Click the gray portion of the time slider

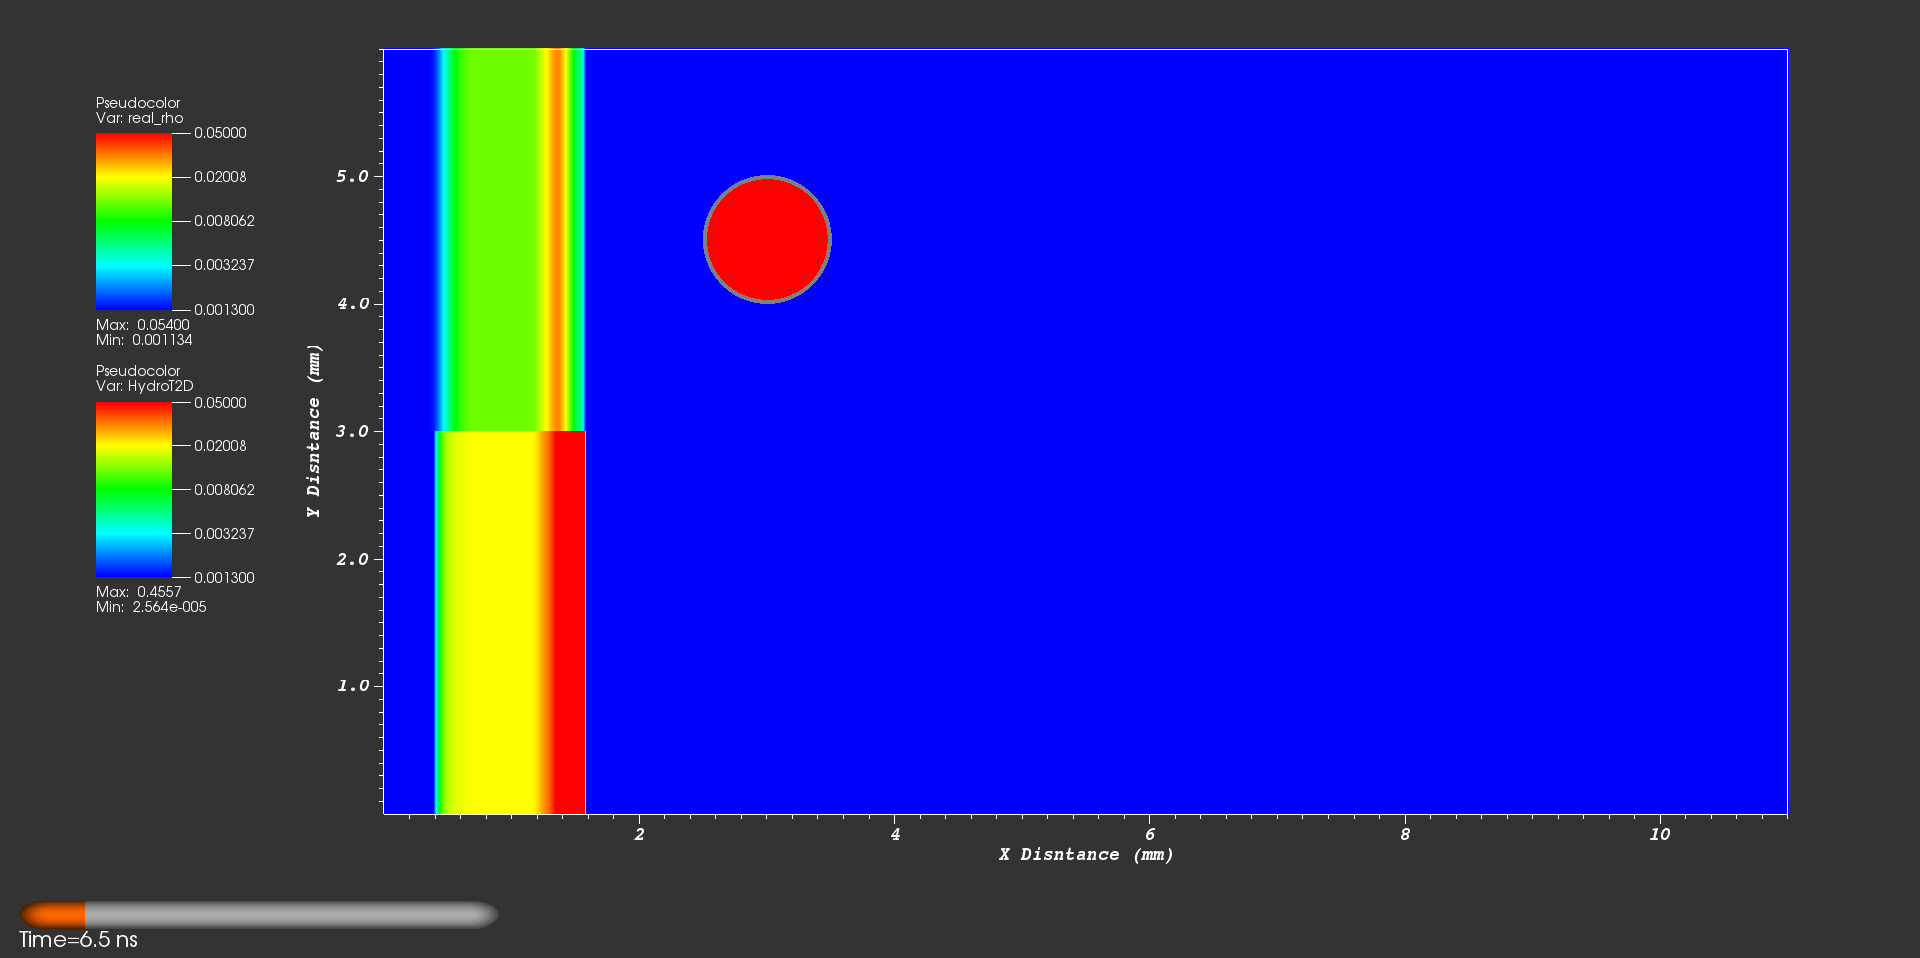click(x=290, y=914)
